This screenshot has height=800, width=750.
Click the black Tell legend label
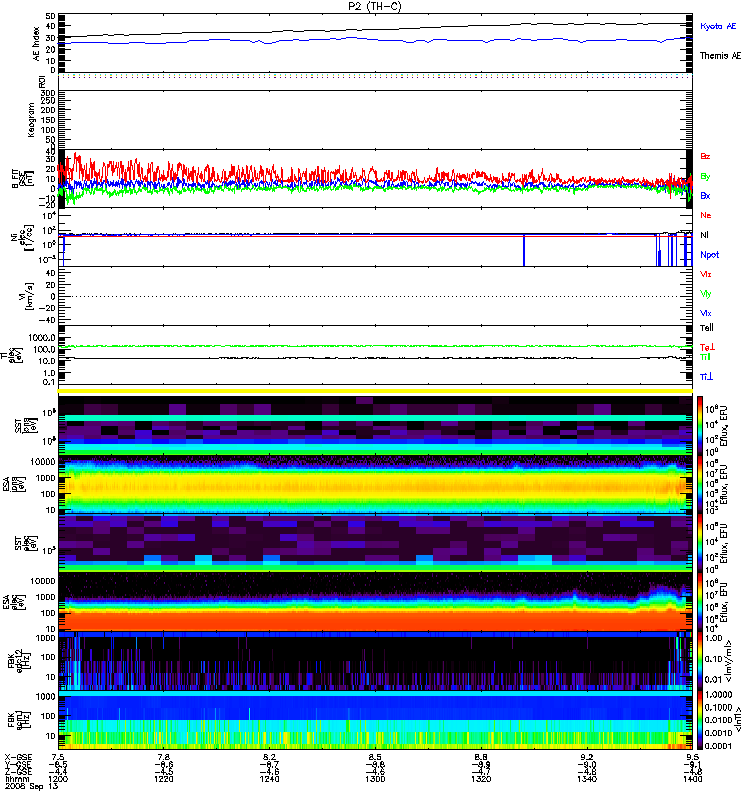707,328
